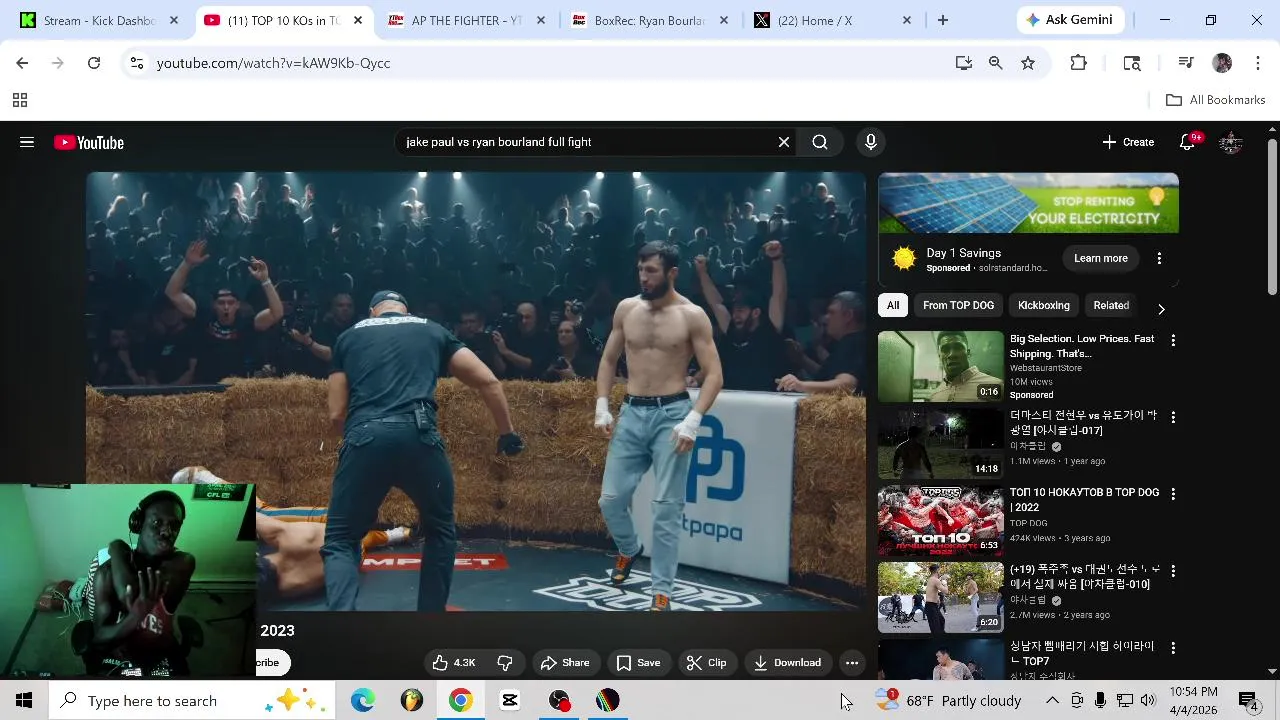The width and height of the screenshot is (1280, 720).
Task: Open the YouTube account avatar menu
Action: pos(1231,142)
